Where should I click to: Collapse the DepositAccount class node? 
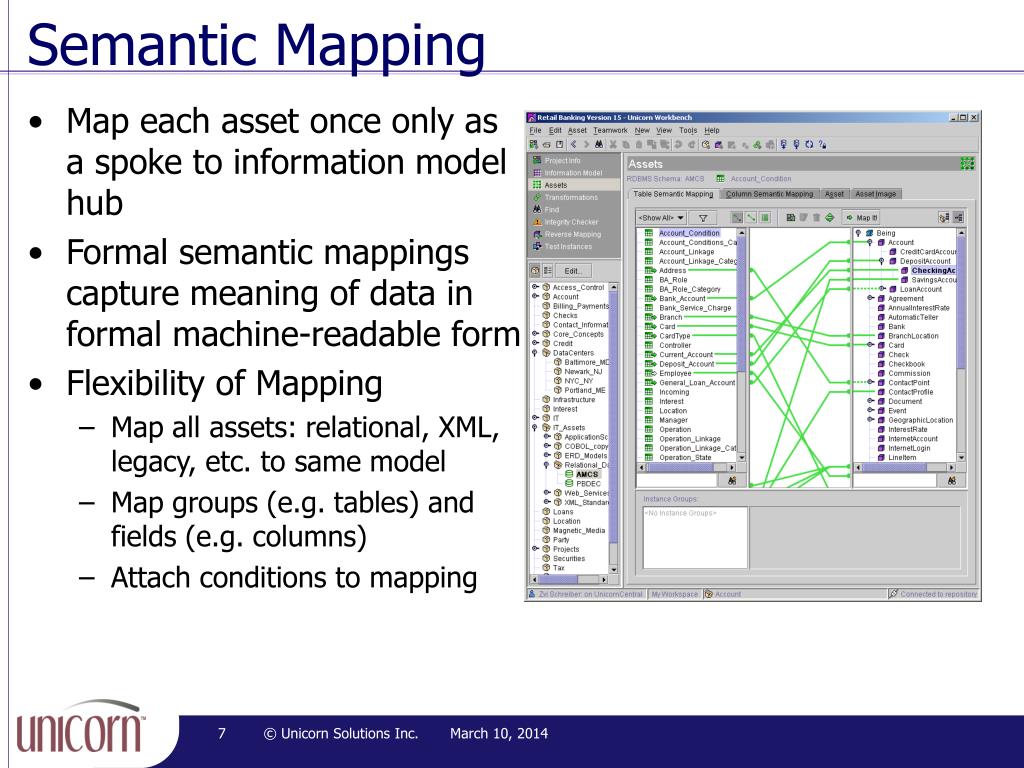[x=881, y=261]
